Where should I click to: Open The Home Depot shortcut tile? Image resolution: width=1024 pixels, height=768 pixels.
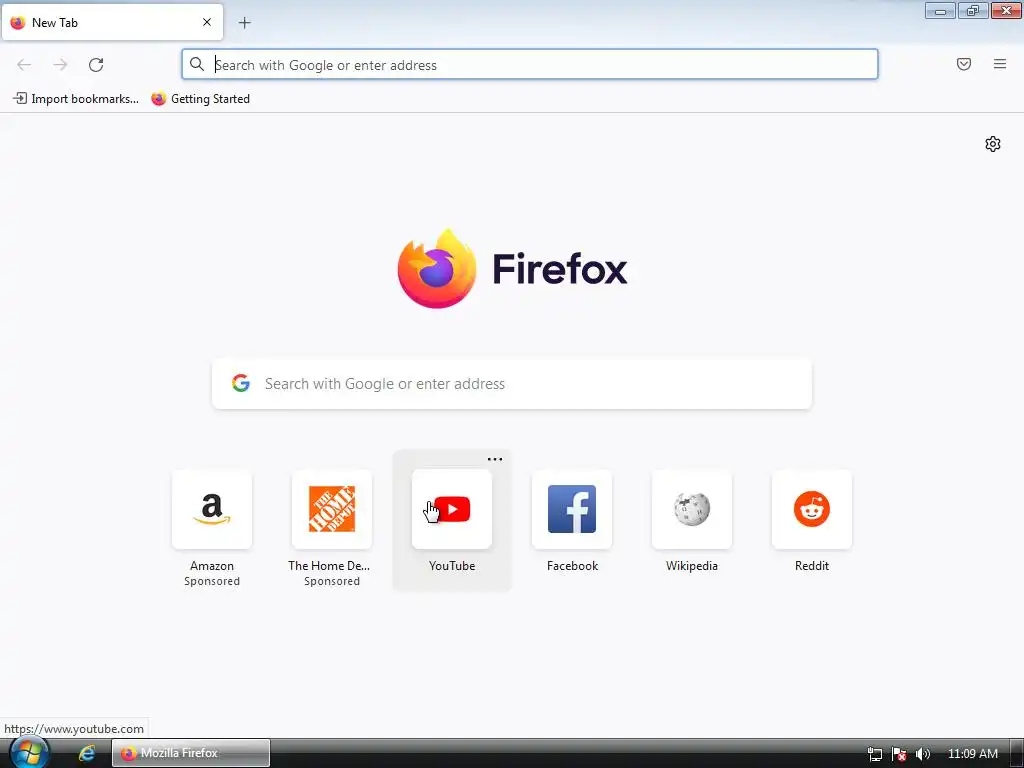(332, 509)
